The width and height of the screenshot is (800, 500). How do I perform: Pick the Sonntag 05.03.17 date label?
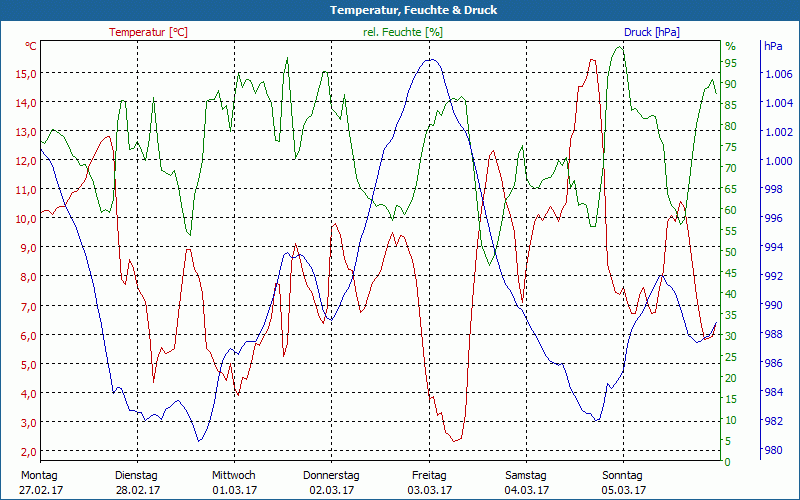623,483
